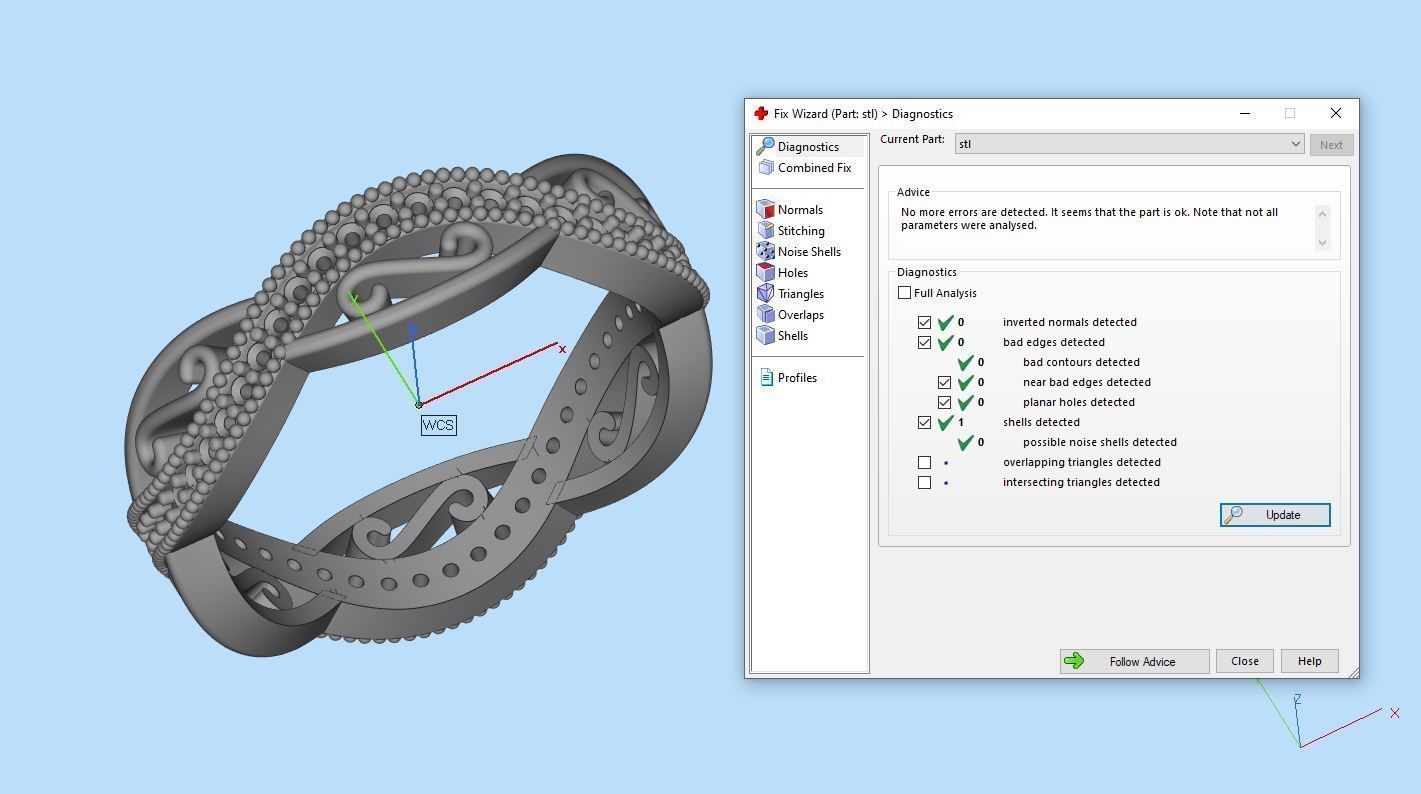Click the green check next to inverted normals
Screen dimensions: 1421x794
tap(945, 322)
